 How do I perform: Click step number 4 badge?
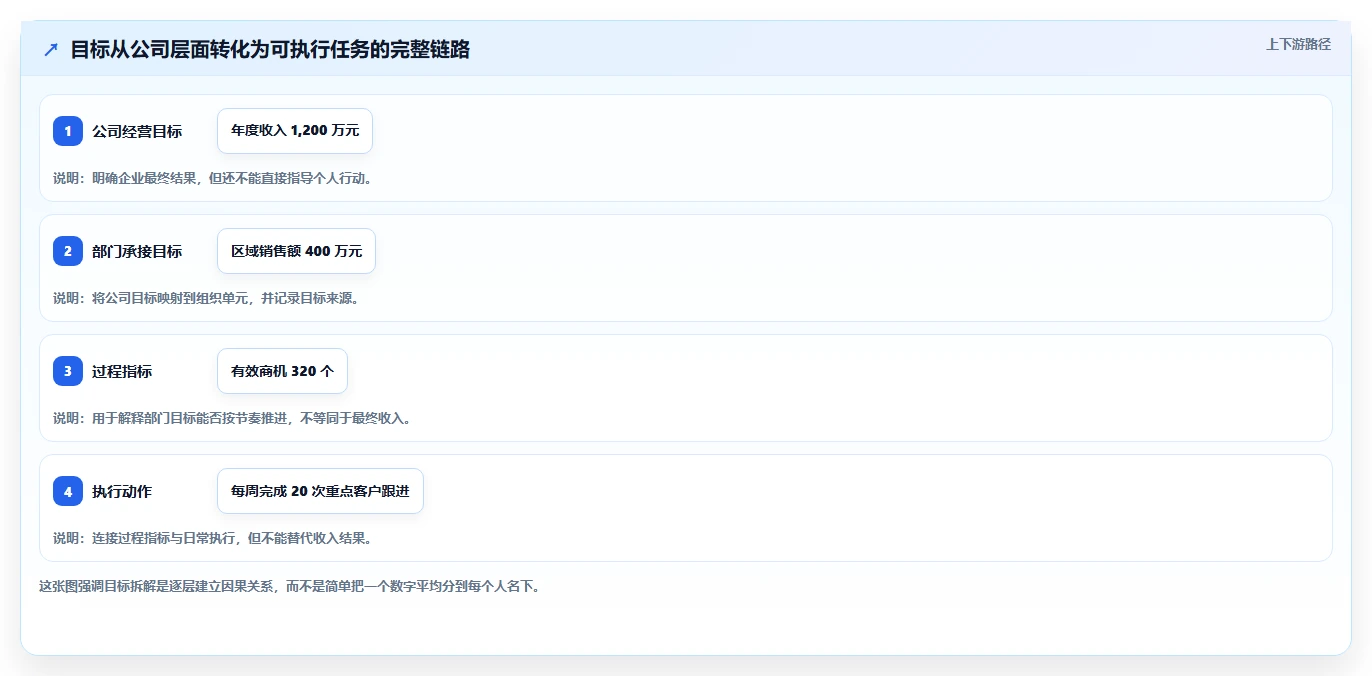68,491
